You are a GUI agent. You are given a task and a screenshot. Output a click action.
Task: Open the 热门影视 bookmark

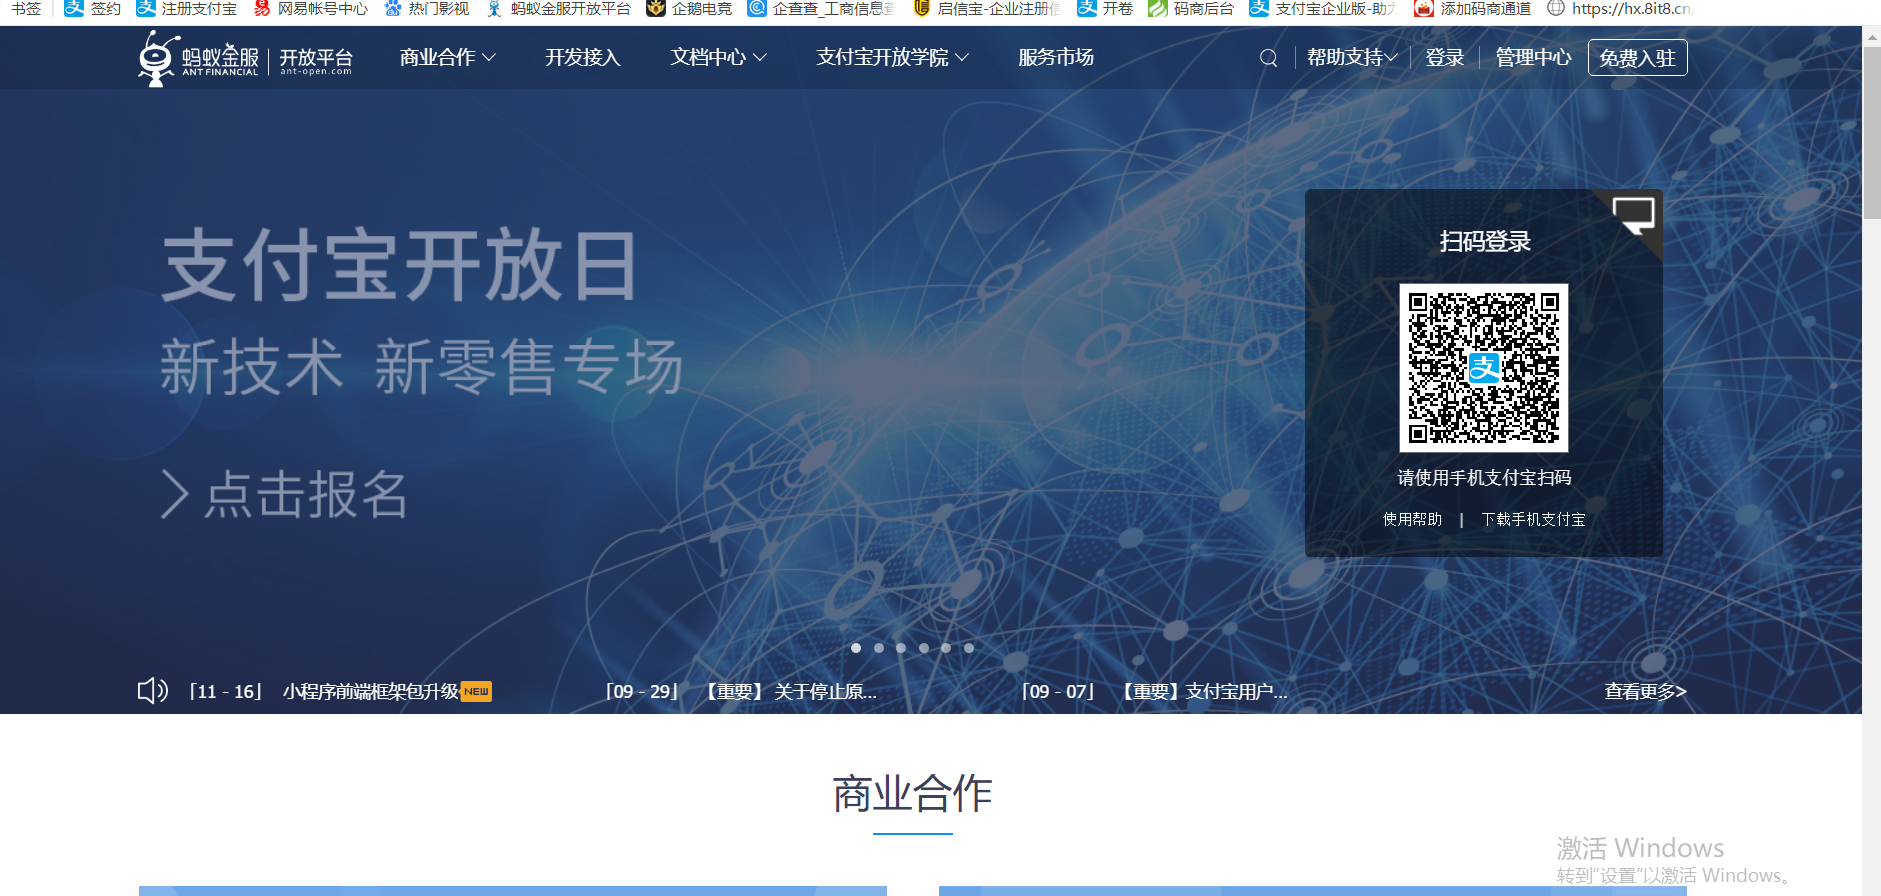[427, 9]
